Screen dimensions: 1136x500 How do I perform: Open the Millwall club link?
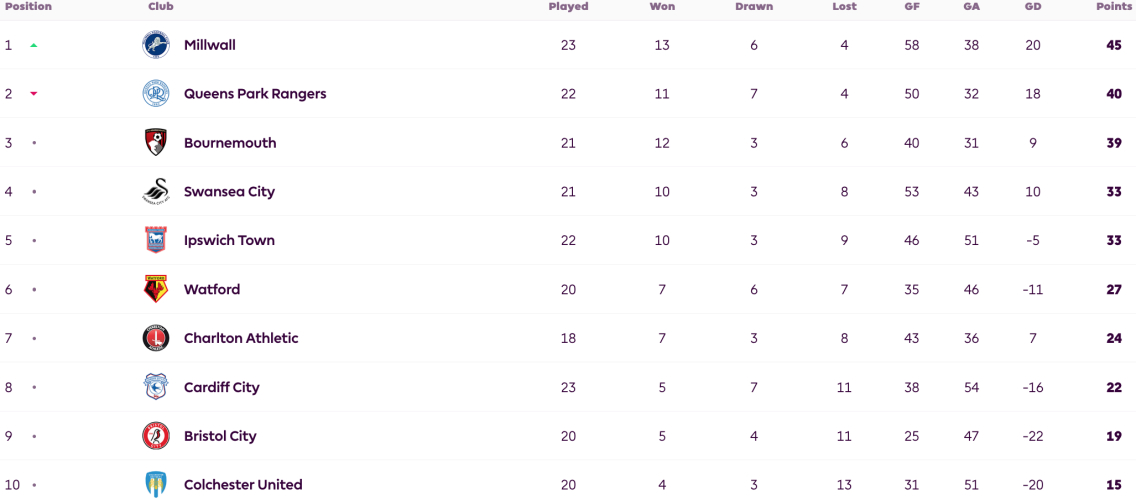point(209,45)
